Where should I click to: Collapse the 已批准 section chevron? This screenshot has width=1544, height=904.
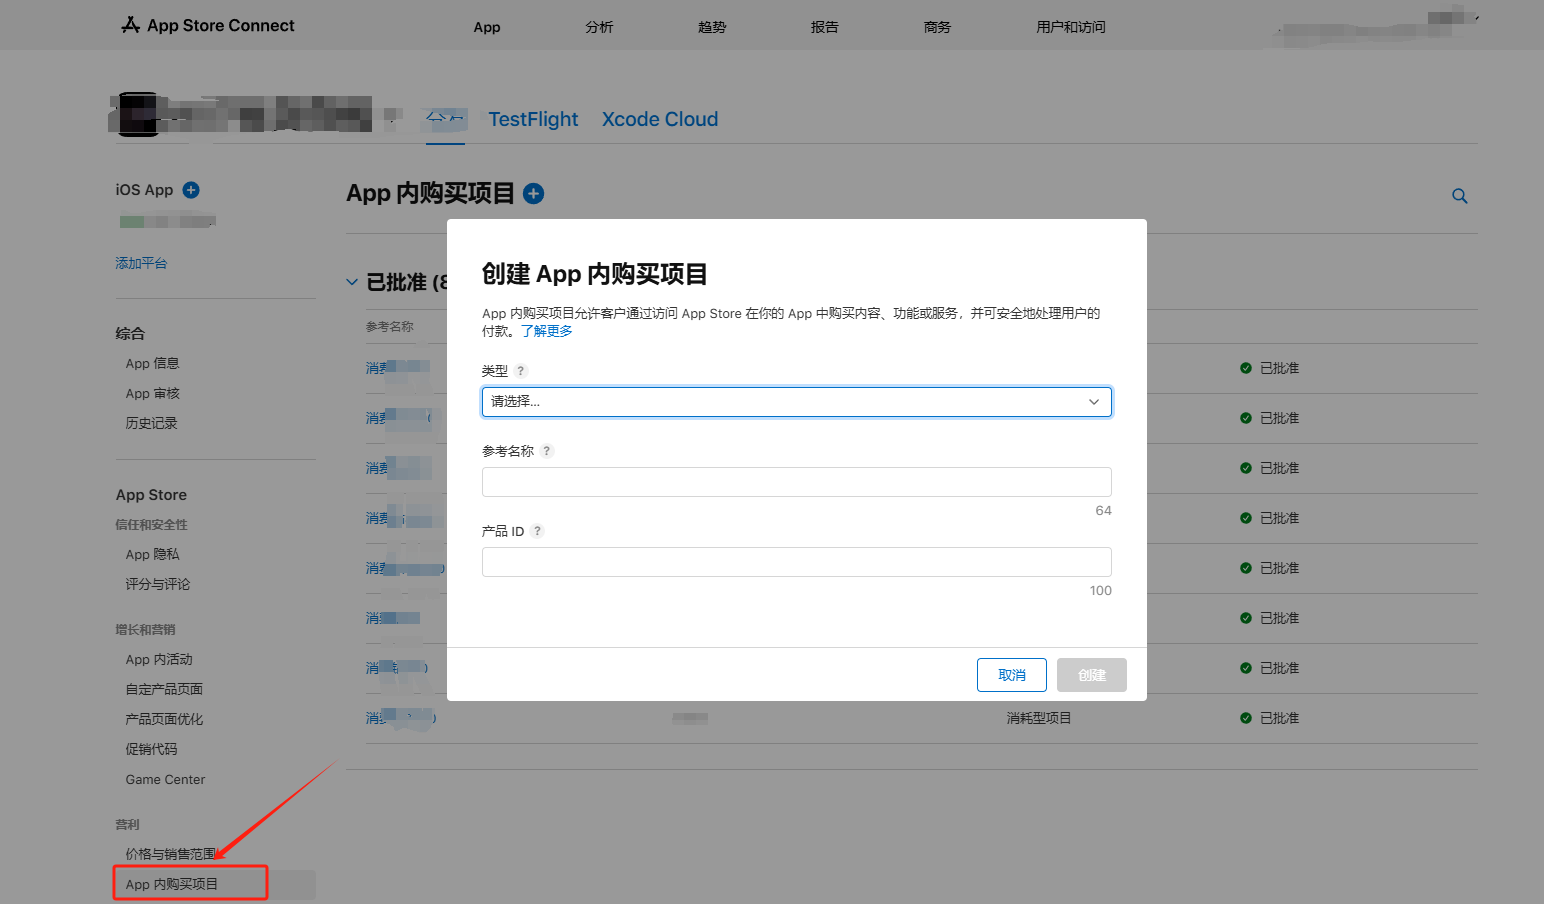tap(352, 282)
